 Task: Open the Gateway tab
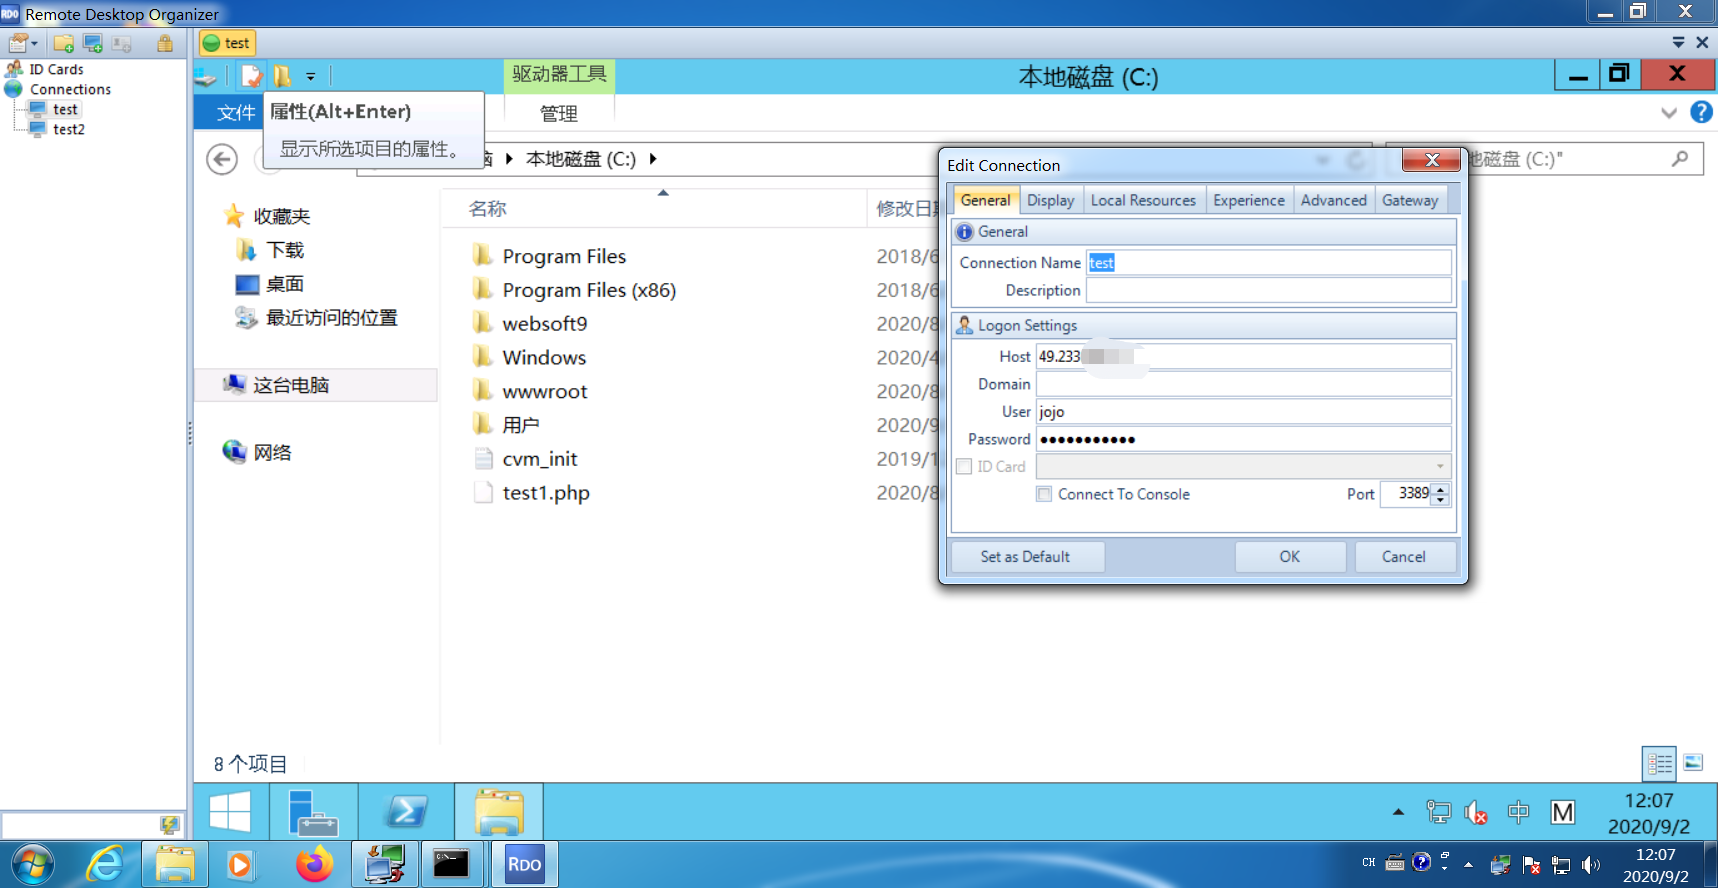click(x=1410, y=200)
